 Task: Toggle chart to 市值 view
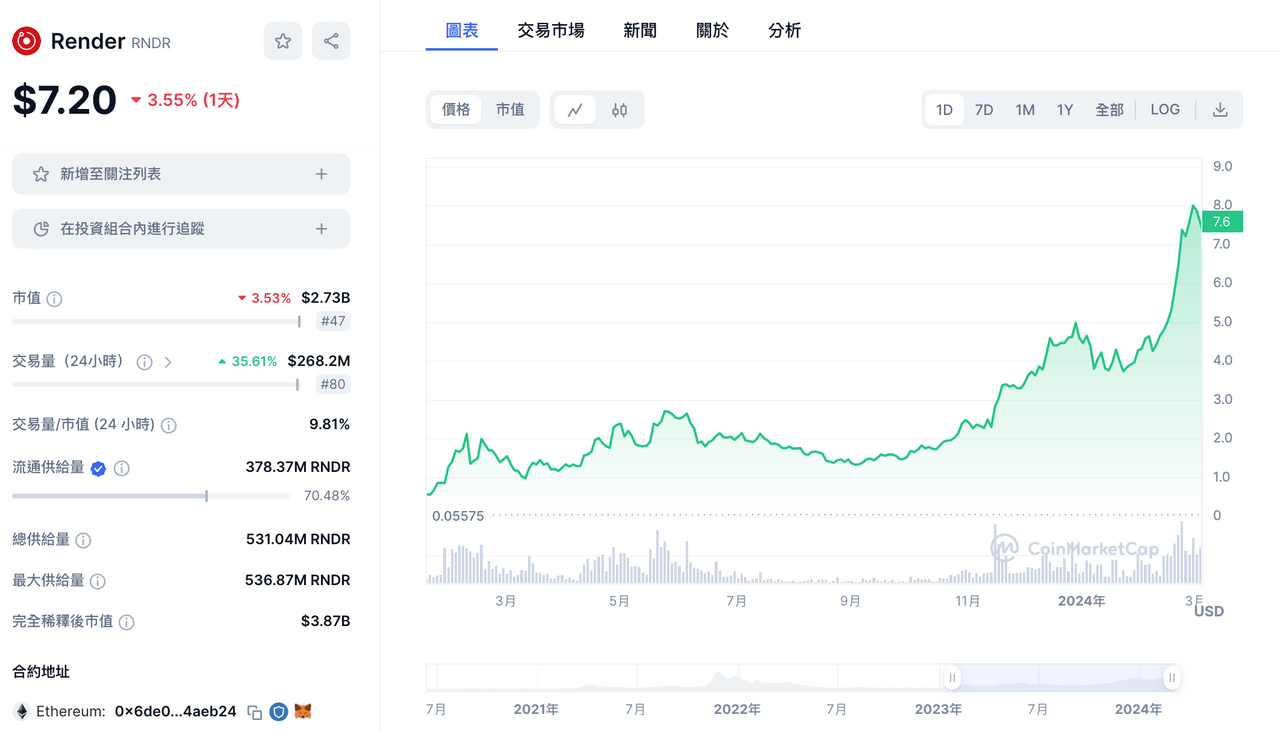click(510, 110)
